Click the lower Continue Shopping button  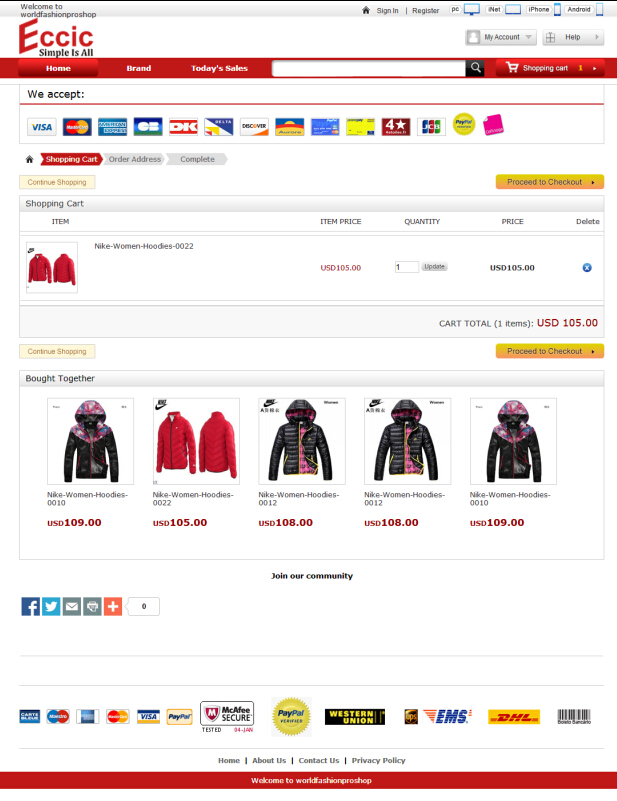pyautogui.click(x=57, y=351)
